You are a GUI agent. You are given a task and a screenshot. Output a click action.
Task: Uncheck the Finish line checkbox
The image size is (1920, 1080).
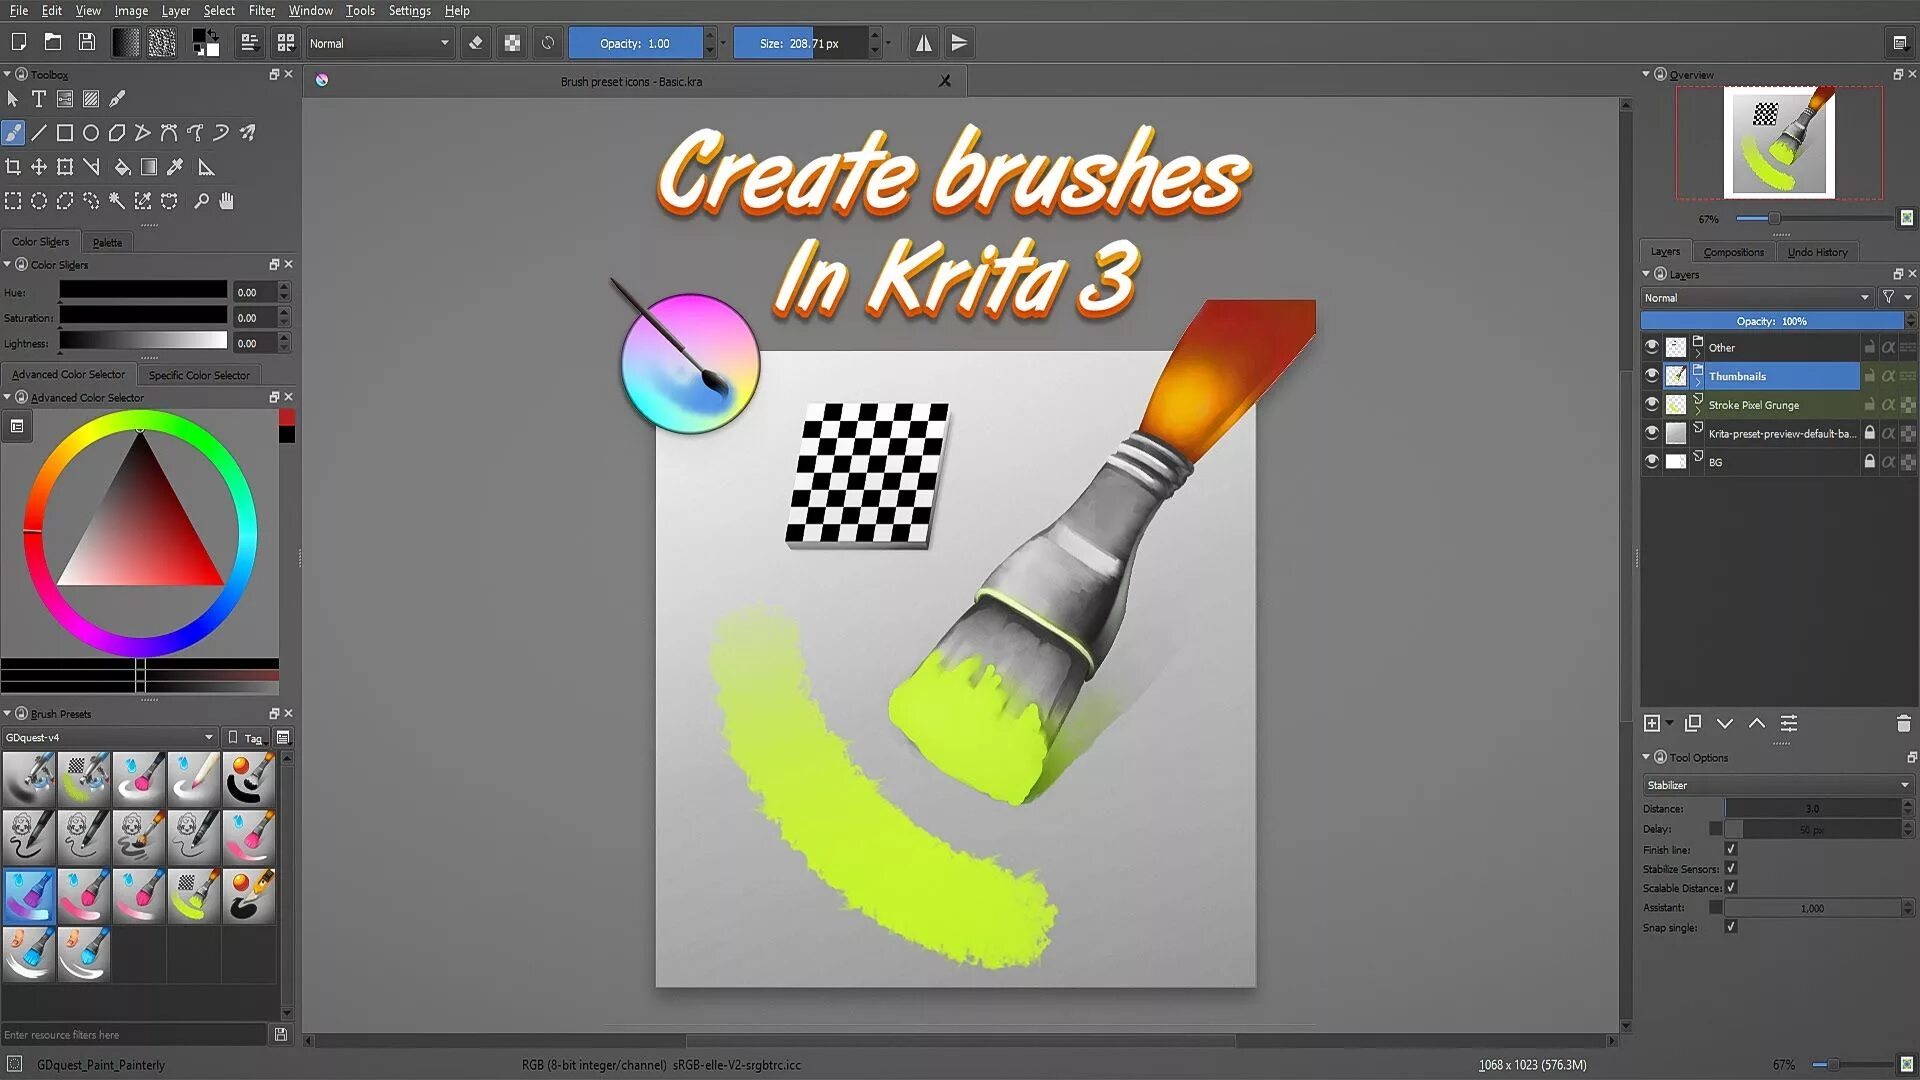(1731, 849)
